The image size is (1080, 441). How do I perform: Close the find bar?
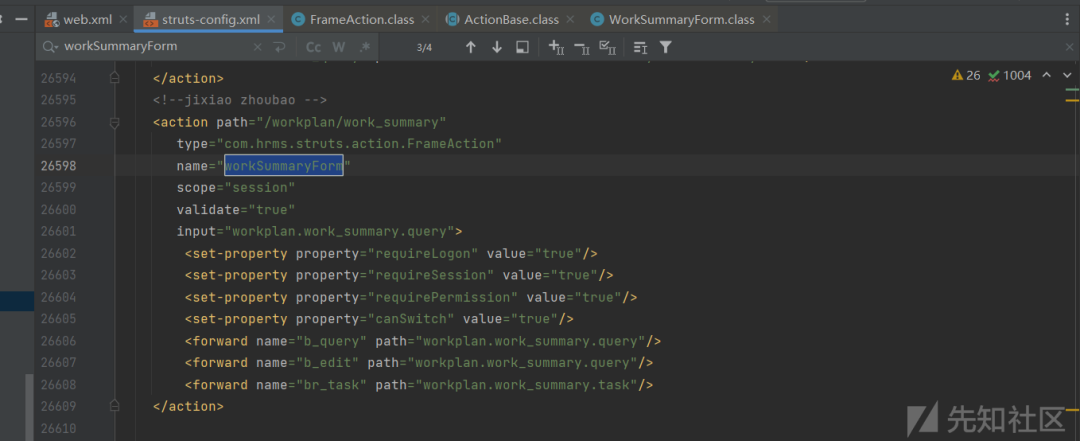(x=1068, y=47)
